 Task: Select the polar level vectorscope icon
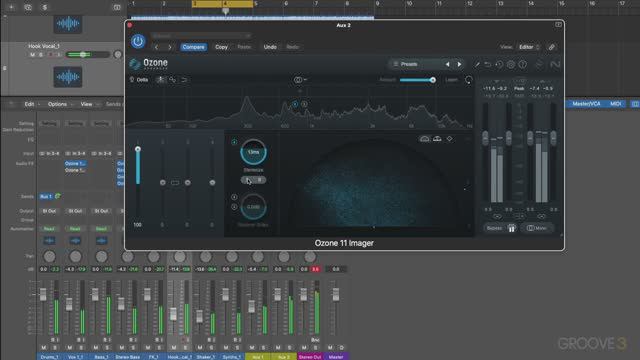pos(437,139)
